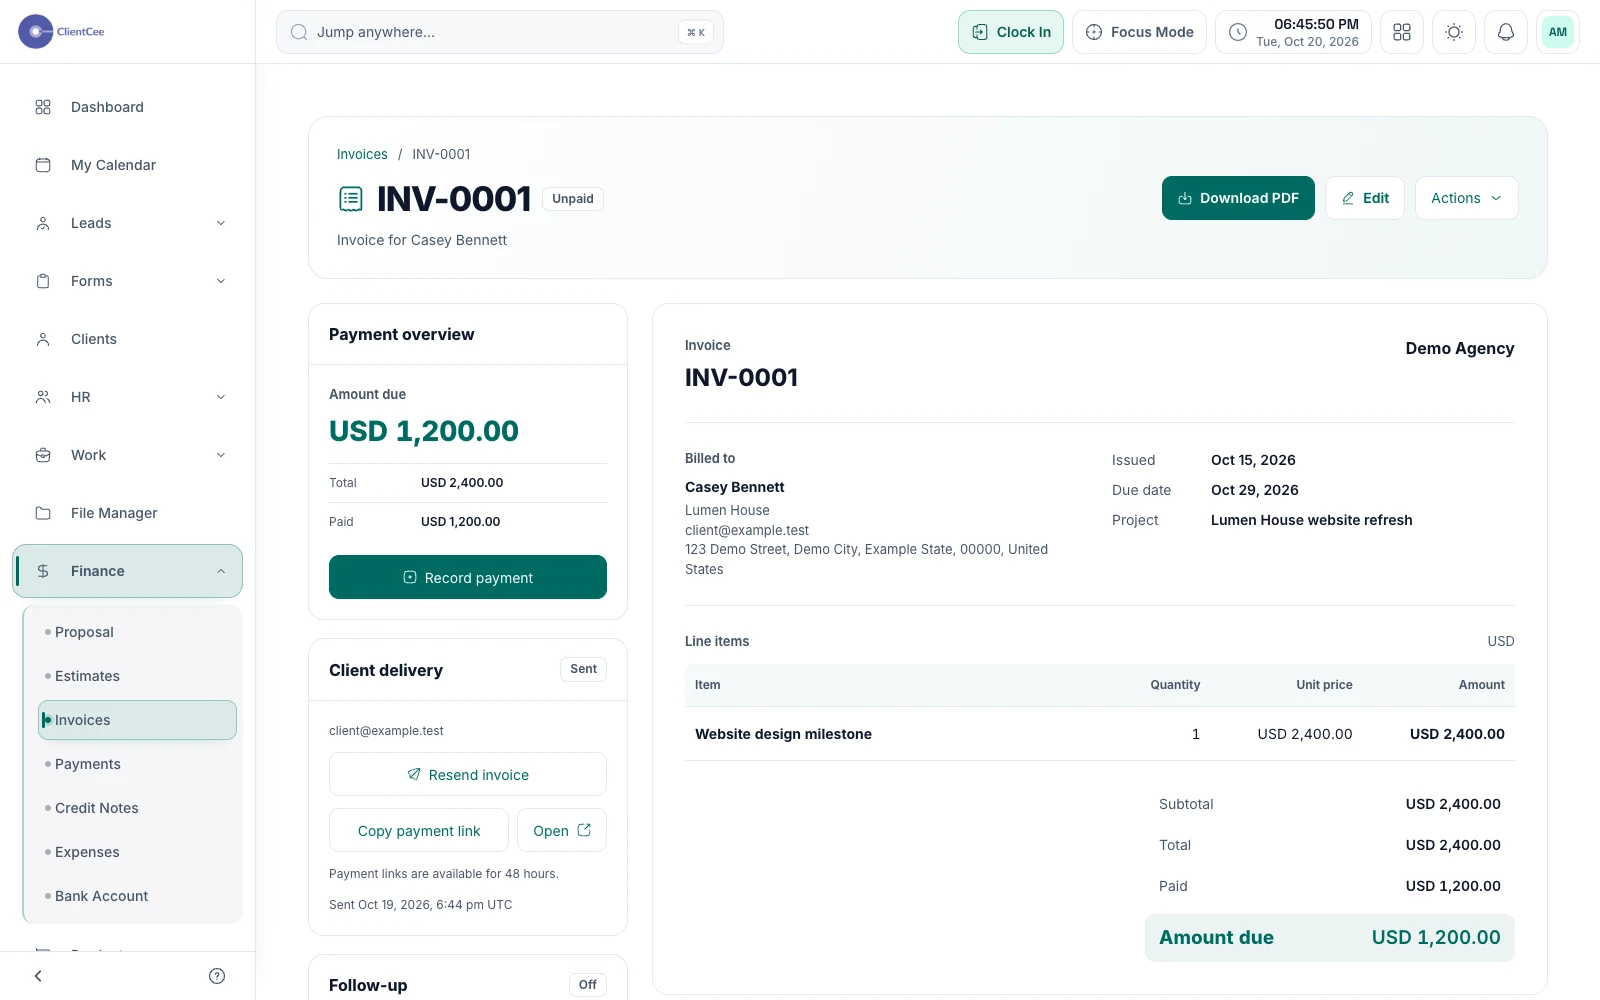Click the Clients person icon
Viewport: 1600px width, 1000px height.
click(x=43, y=339)
